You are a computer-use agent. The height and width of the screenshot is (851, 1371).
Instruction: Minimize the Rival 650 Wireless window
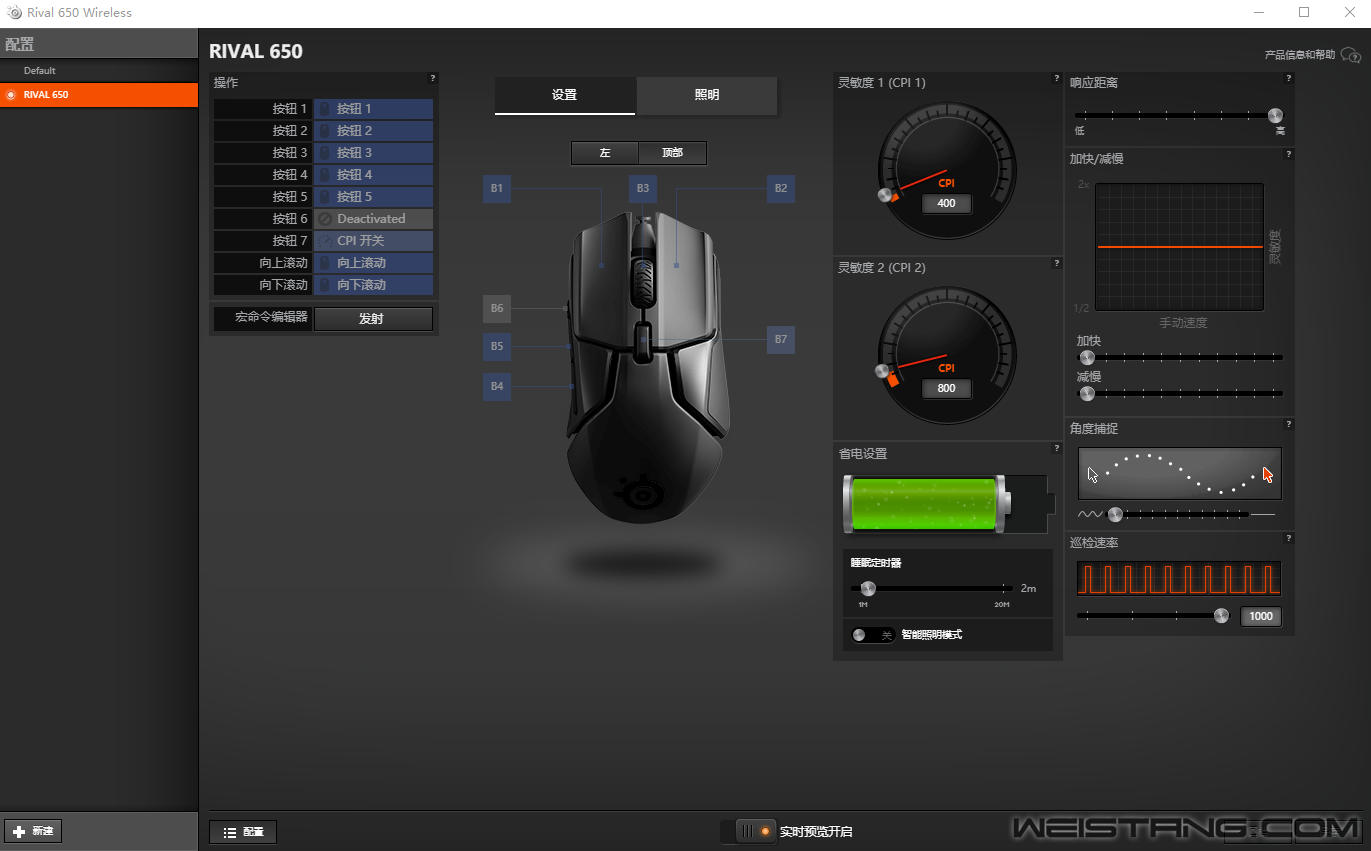(1259, 12)
